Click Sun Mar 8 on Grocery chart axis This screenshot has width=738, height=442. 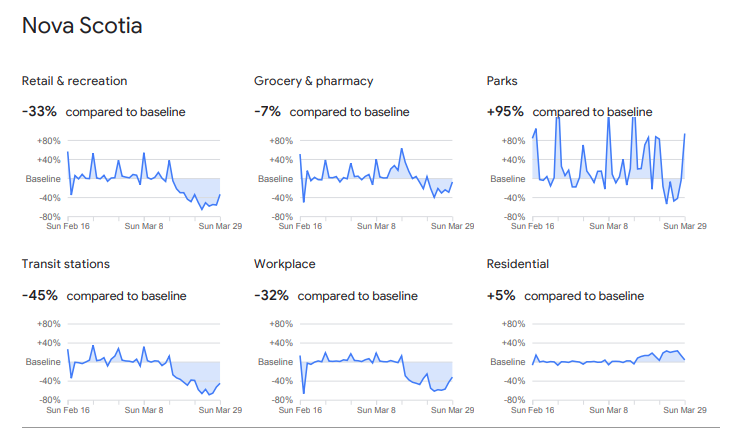click(376, 226)
